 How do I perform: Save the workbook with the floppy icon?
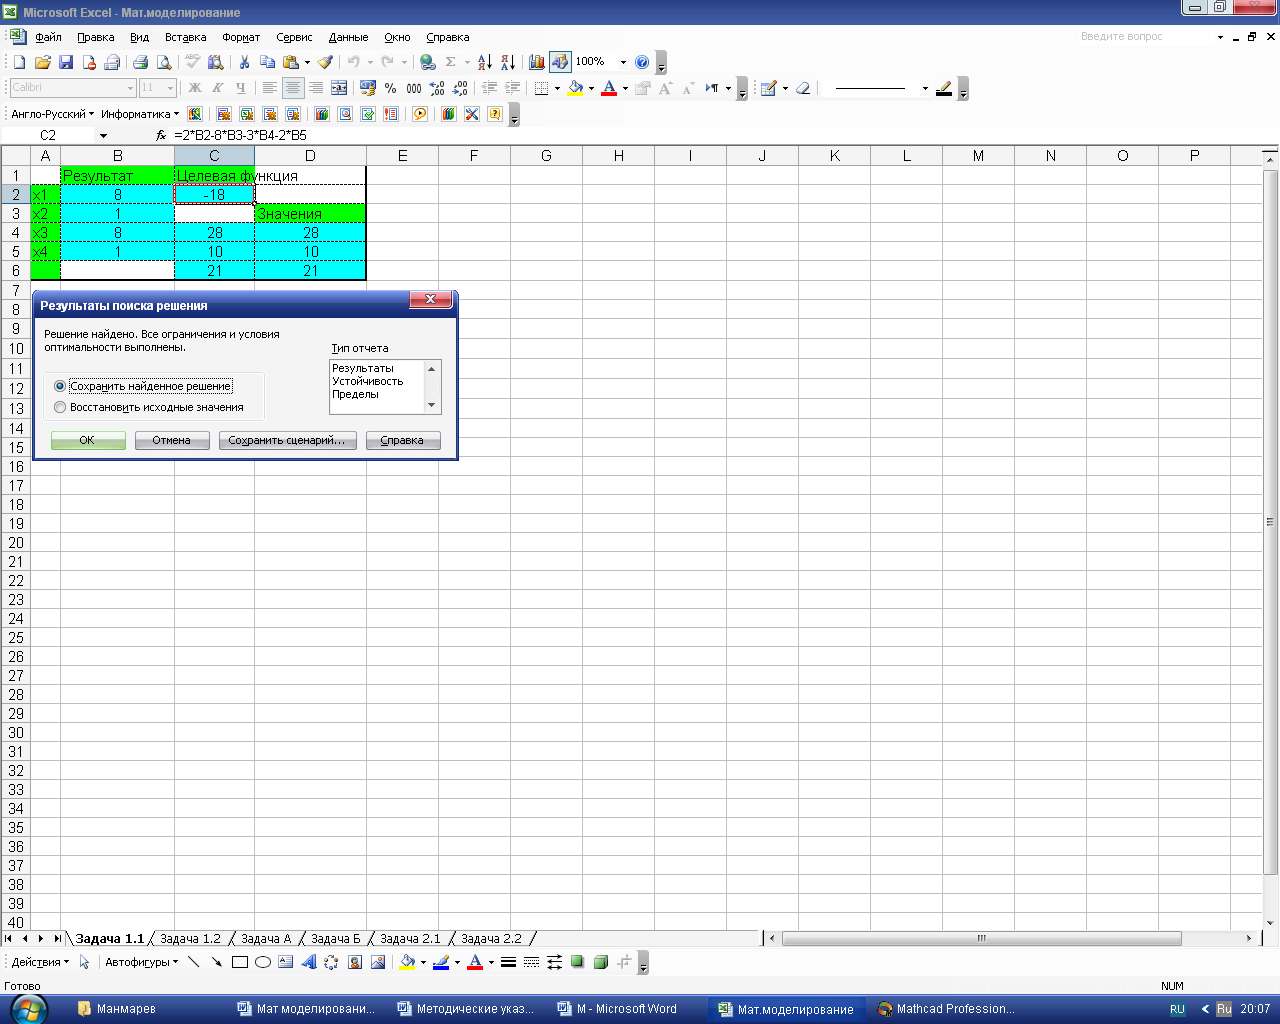coord(66,62)
